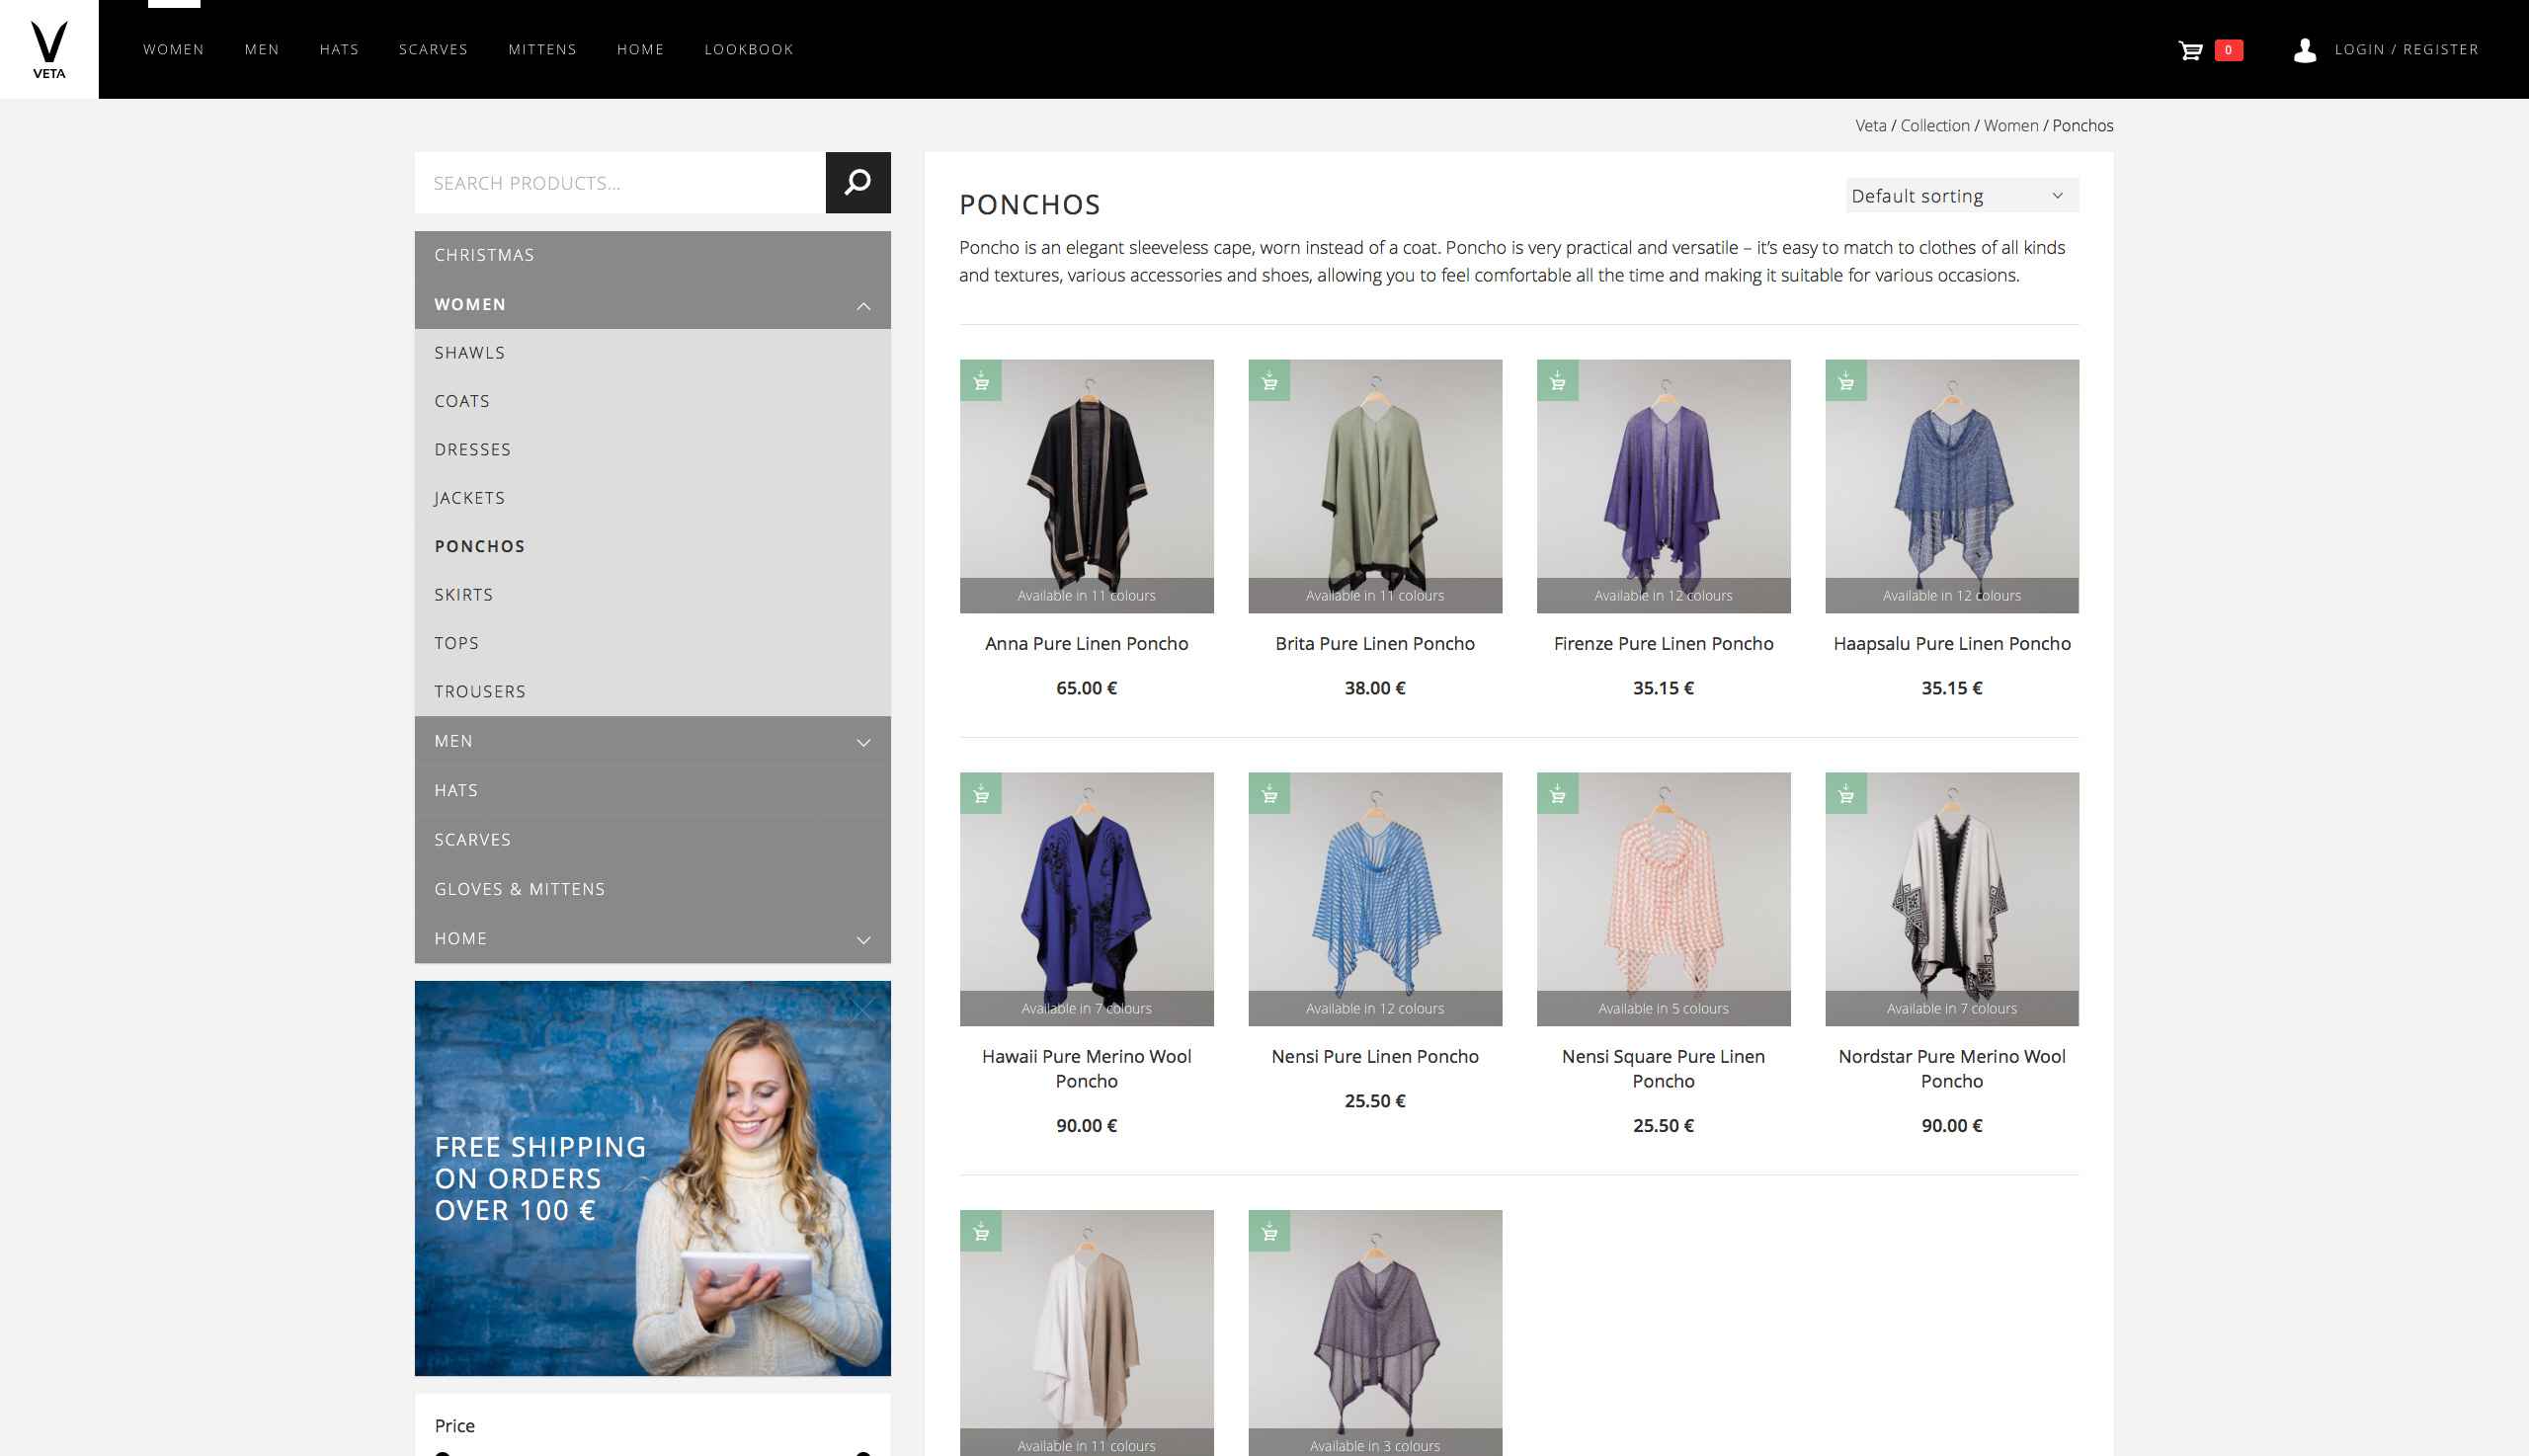Select Dresses subcategory

[652, 450]
